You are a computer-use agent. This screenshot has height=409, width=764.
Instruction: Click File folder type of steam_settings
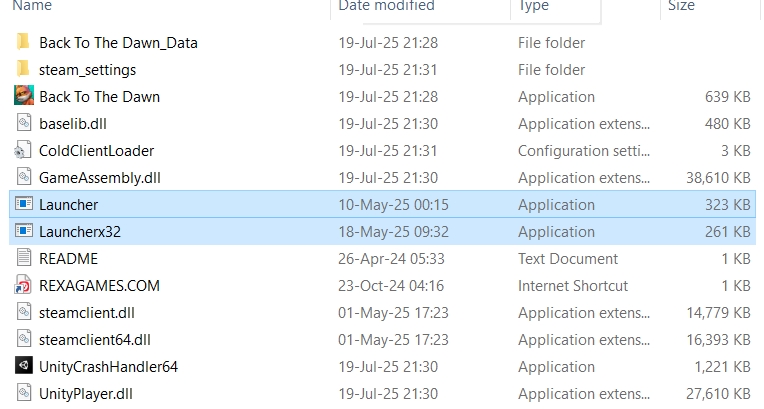pos(551,70)
